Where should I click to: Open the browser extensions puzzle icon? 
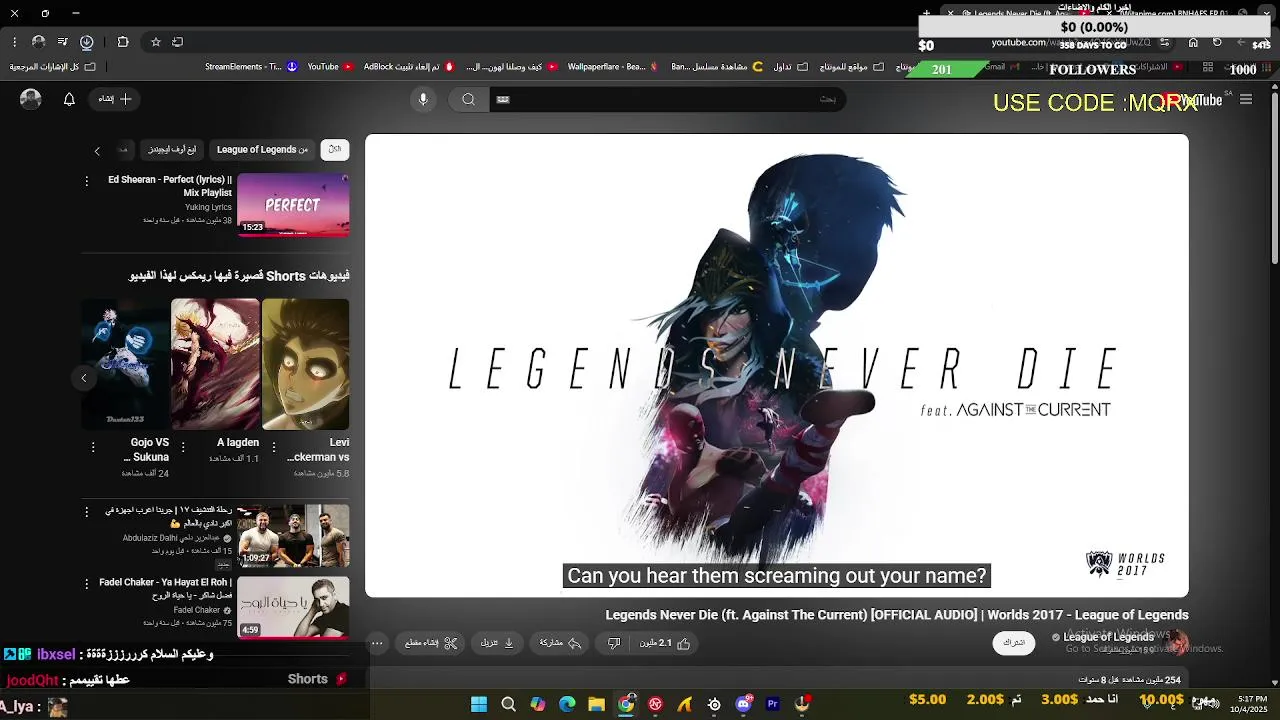point(123,42)
